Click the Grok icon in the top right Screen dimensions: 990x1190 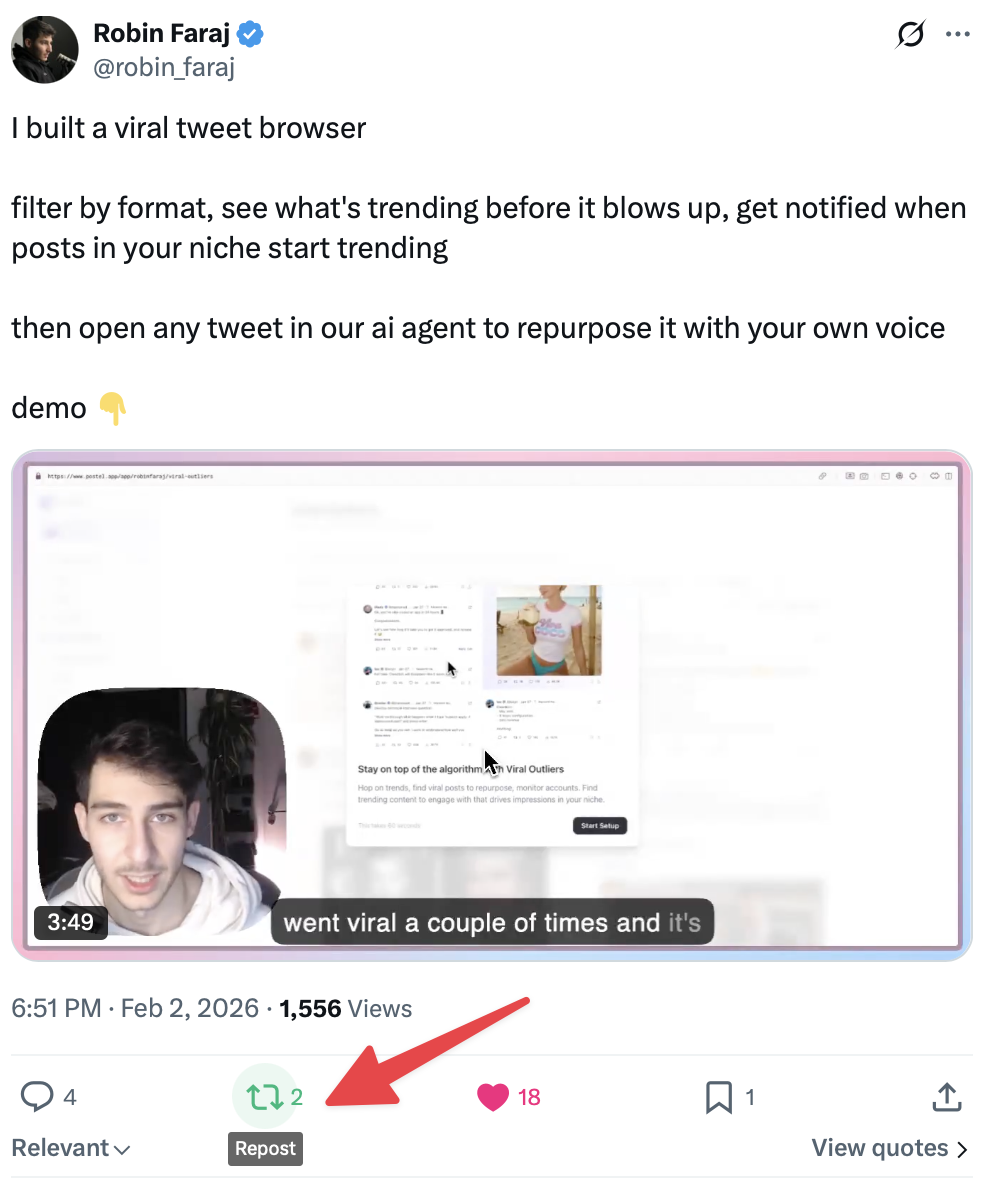tap(909, 33)
